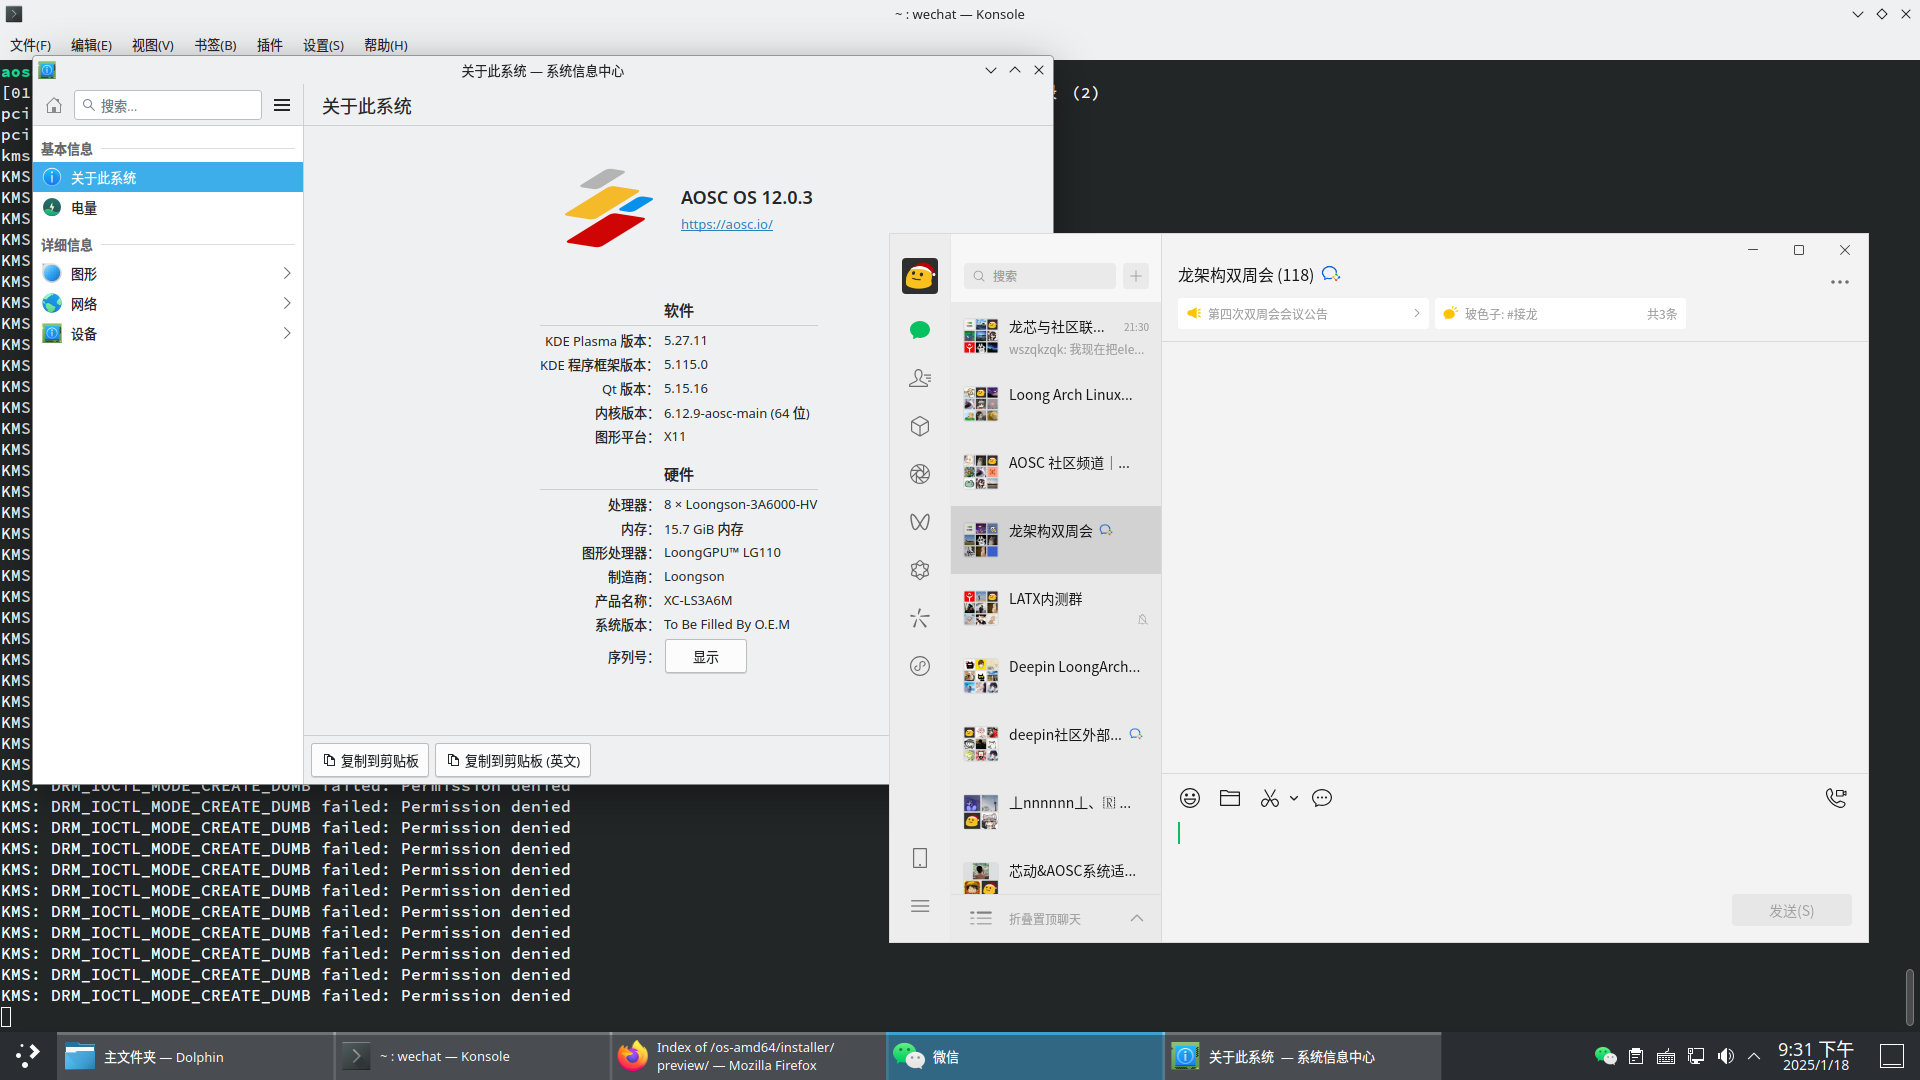Open the emoji picker in the message toolbar
The image size is (1920, 1080).
click(x=1190, y=798)
